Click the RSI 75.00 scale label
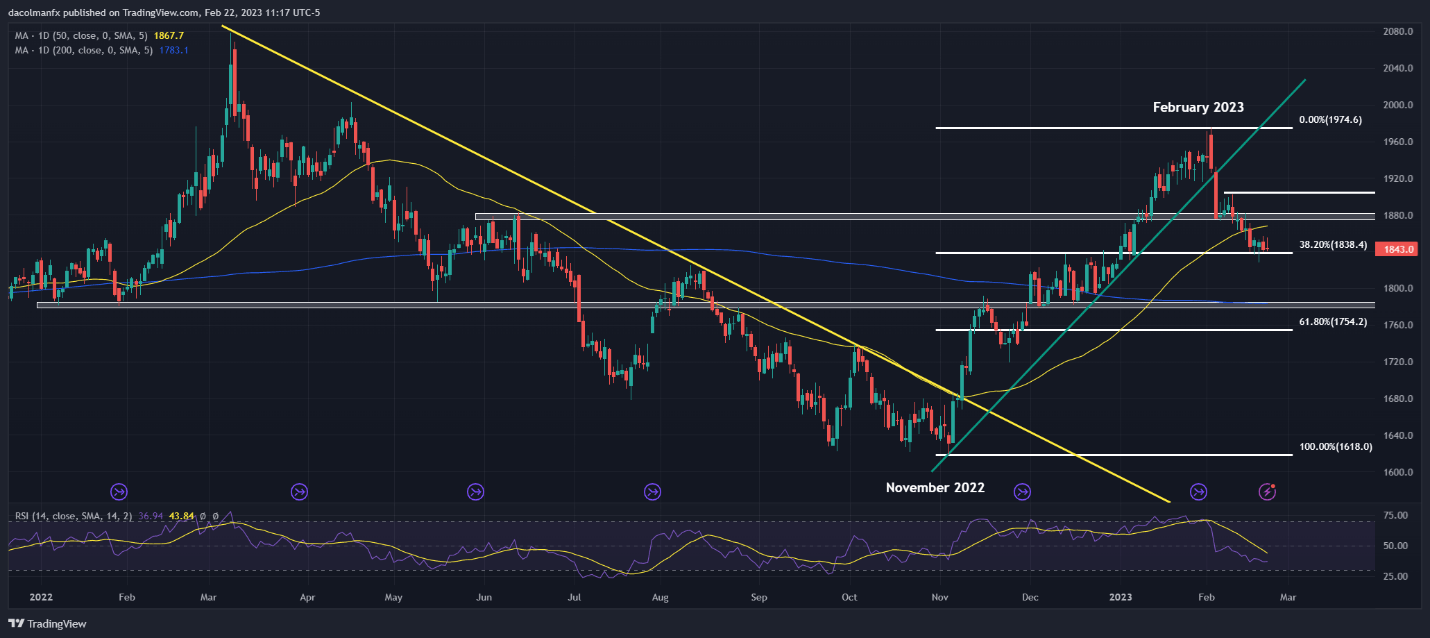Viewport: 1430px width, 638px height. tap(1397, 515)
